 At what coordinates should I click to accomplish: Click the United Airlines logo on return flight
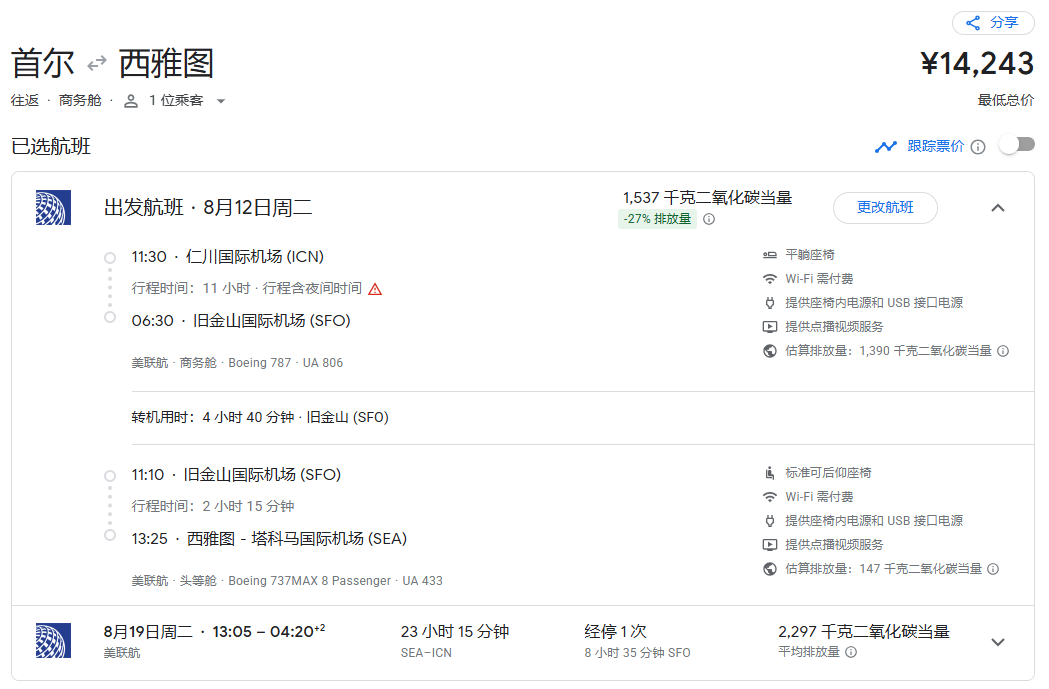[53, 641]
